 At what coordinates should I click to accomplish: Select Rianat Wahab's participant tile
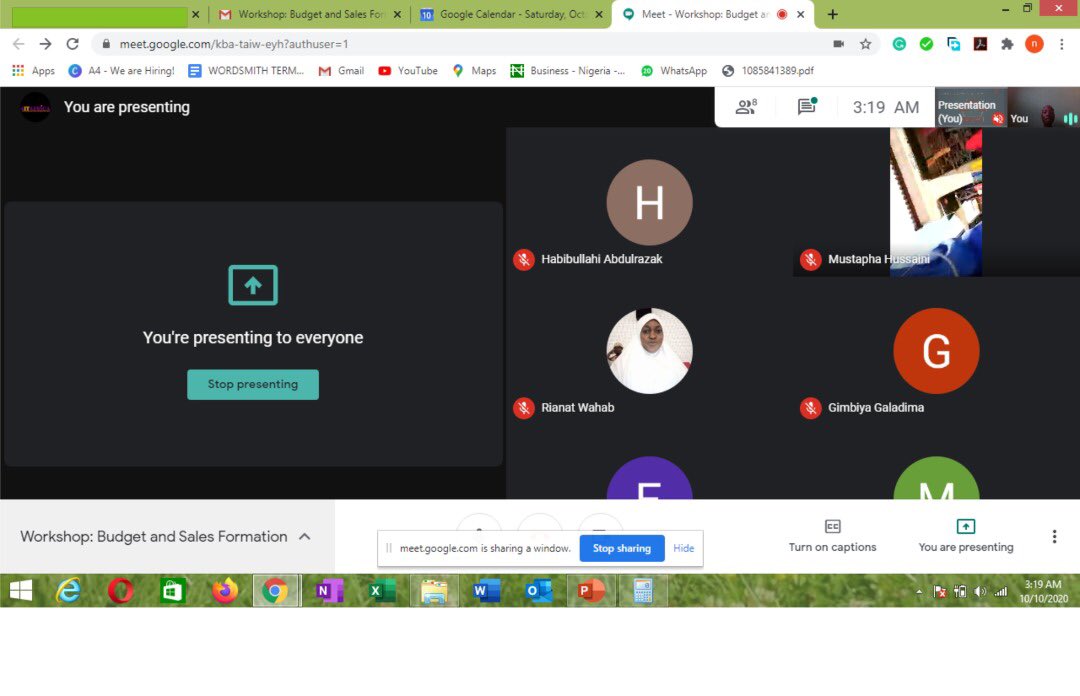(649, 351)
